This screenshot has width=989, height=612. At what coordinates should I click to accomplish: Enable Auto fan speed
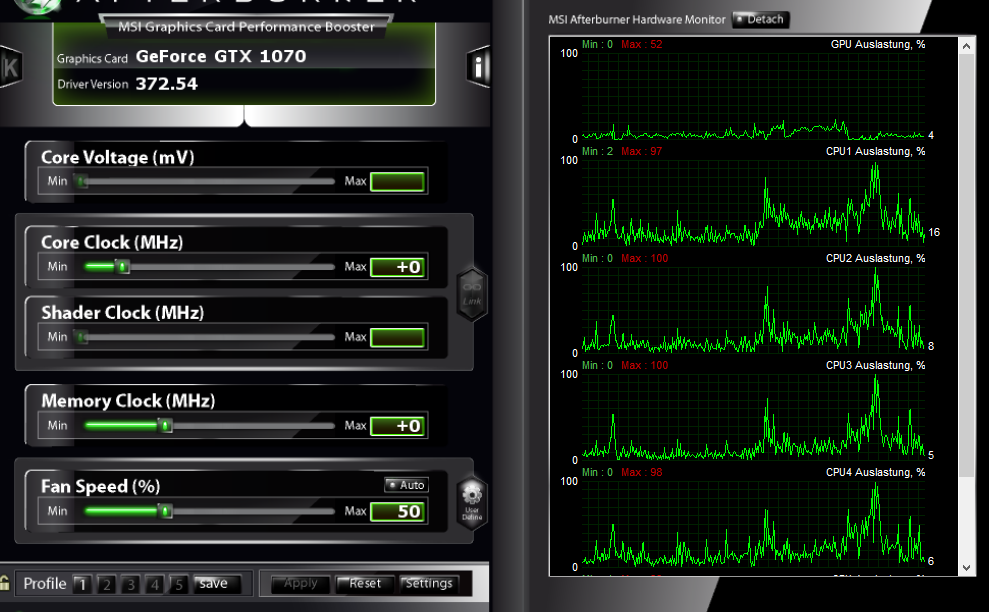coord(407,485)
